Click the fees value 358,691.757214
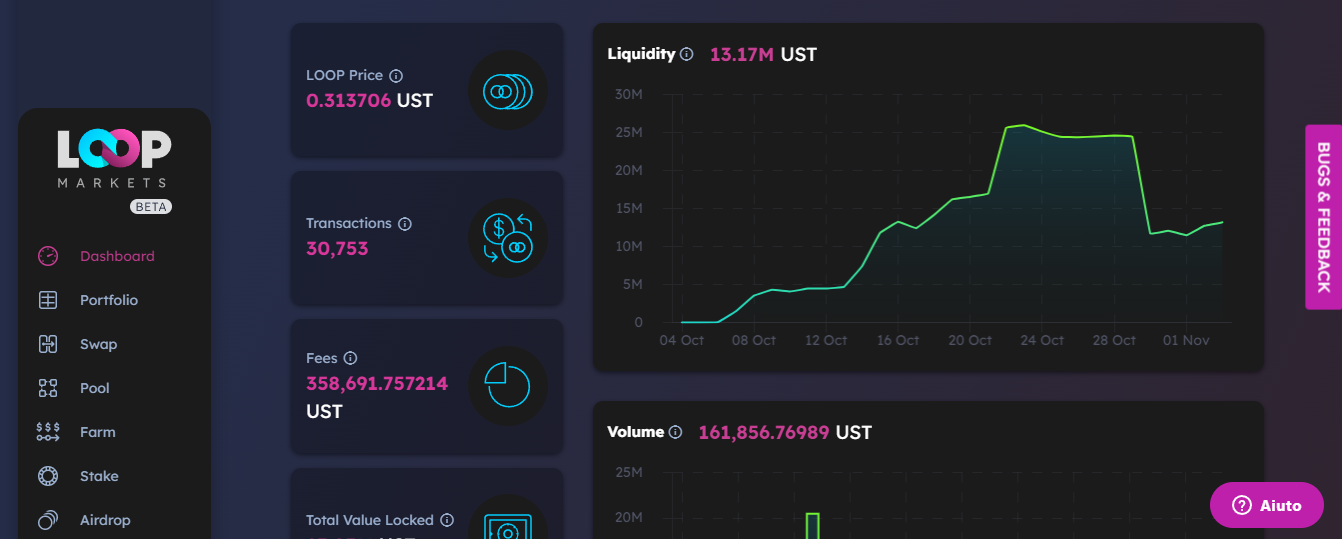 pyautogui.click(x=377, y=383)
